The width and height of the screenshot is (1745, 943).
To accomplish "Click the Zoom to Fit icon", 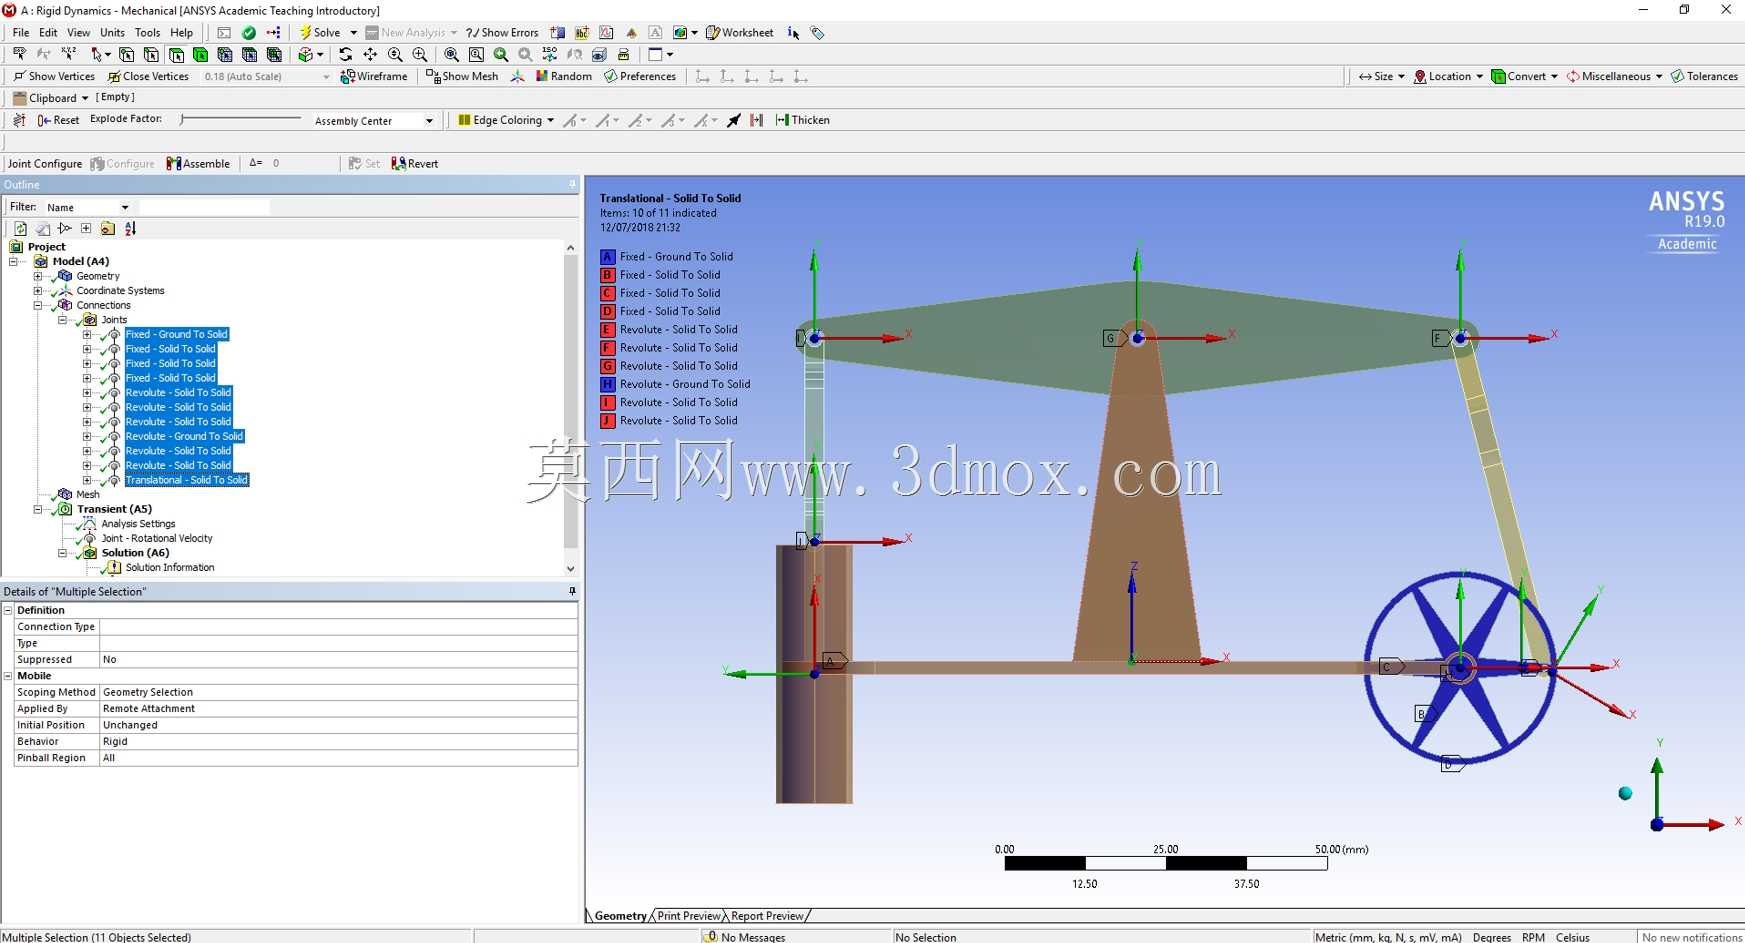I will click(x=451, y=55).
